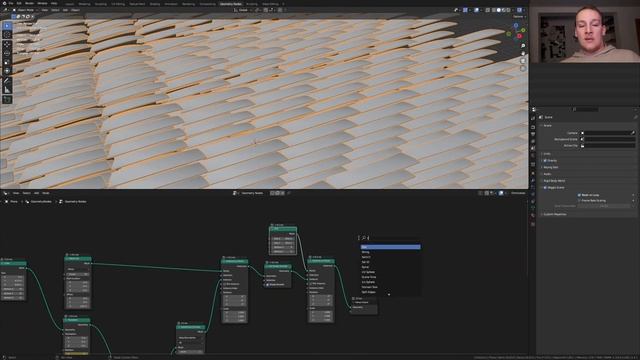Image resolution: width=640 pixels, height=360 pixels.
Task: Switch to wireframe viewport shading
Action: (494, 10)
